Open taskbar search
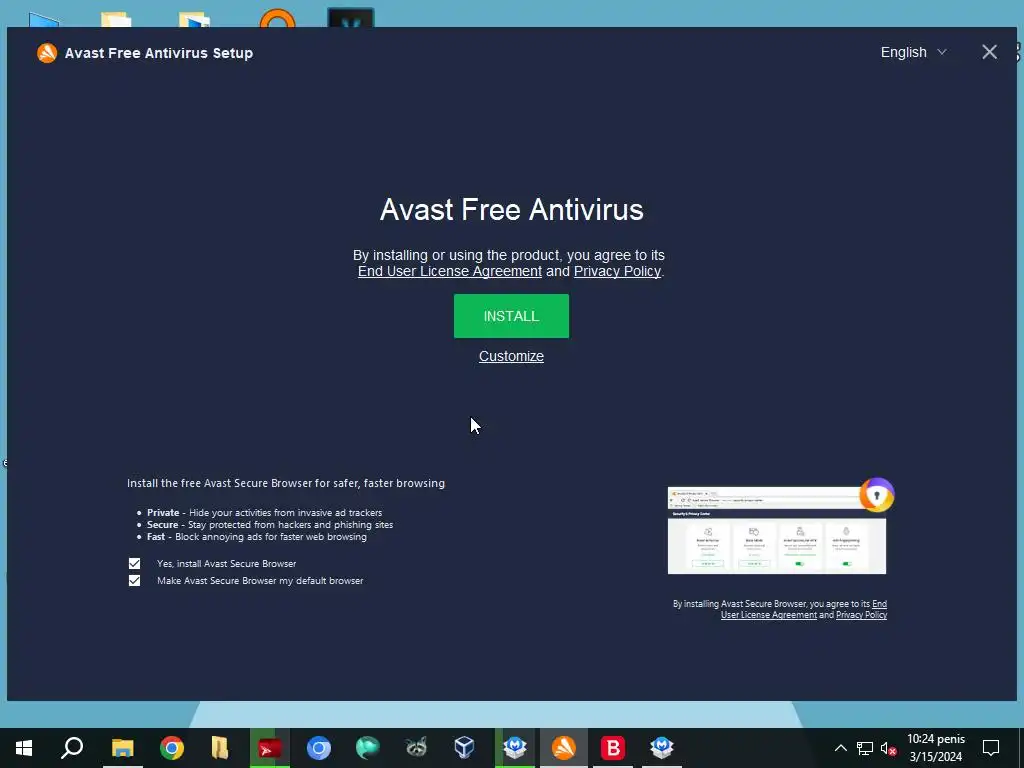 72,748
